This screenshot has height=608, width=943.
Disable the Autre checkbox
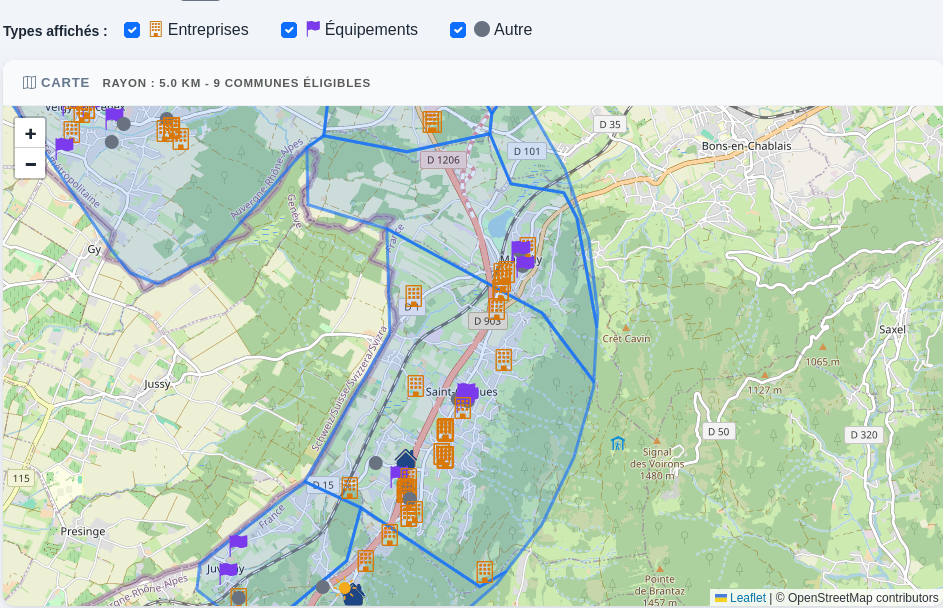pos(458,30)
